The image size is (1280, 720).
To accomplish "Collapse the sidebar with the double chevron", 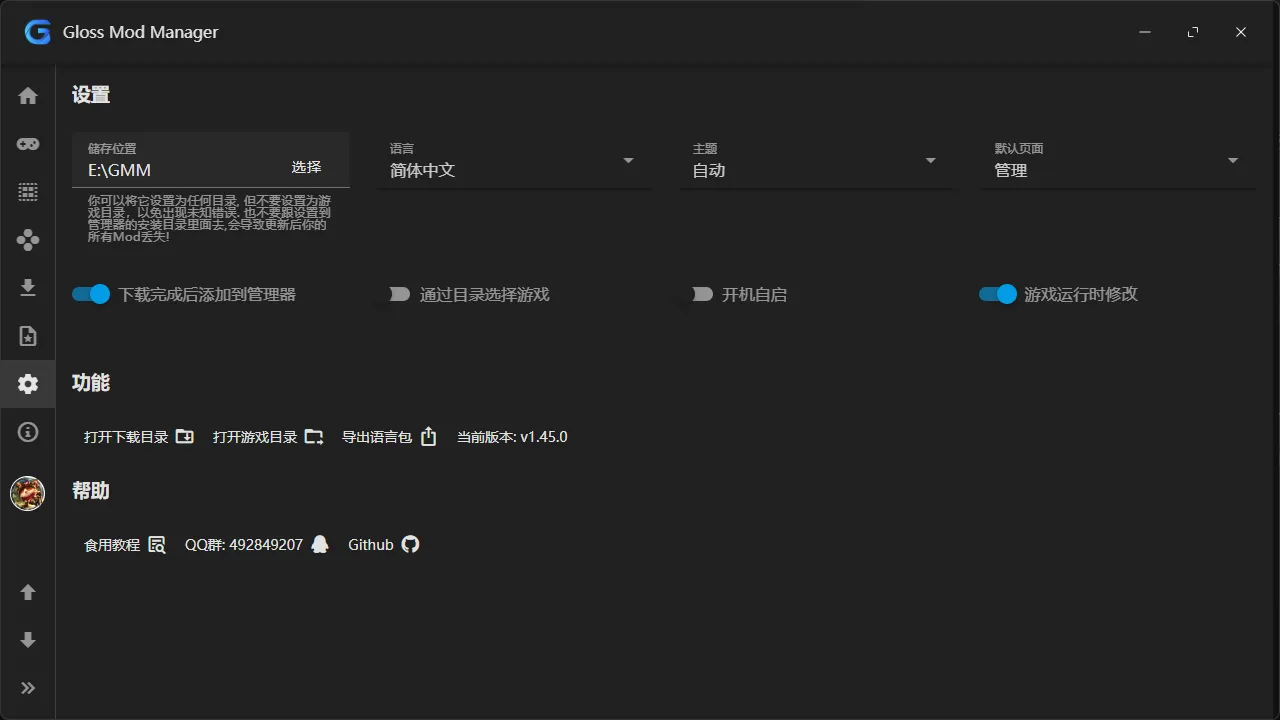I will [27, 687].
